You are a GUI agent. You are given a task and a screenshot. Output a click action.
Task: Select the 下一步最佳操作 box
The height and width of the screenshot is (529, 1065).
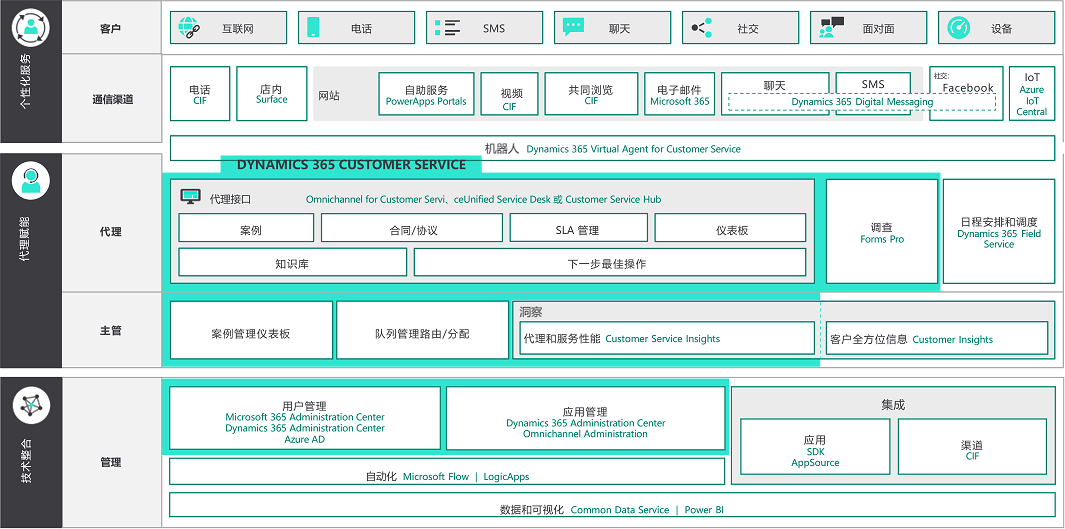coord(610,262)
